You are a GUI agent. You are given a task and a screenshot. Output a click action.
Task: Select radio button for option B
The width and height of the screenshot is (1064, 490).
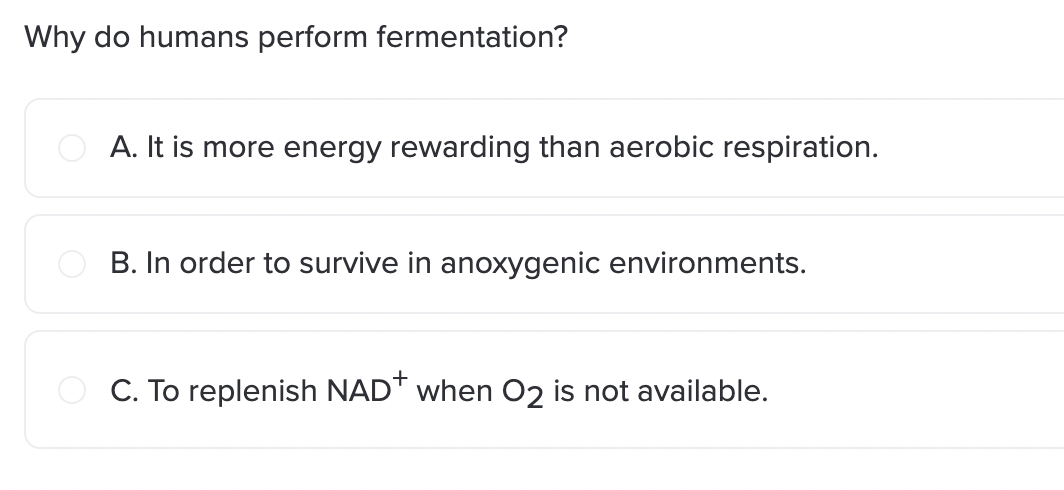[72, 264]
